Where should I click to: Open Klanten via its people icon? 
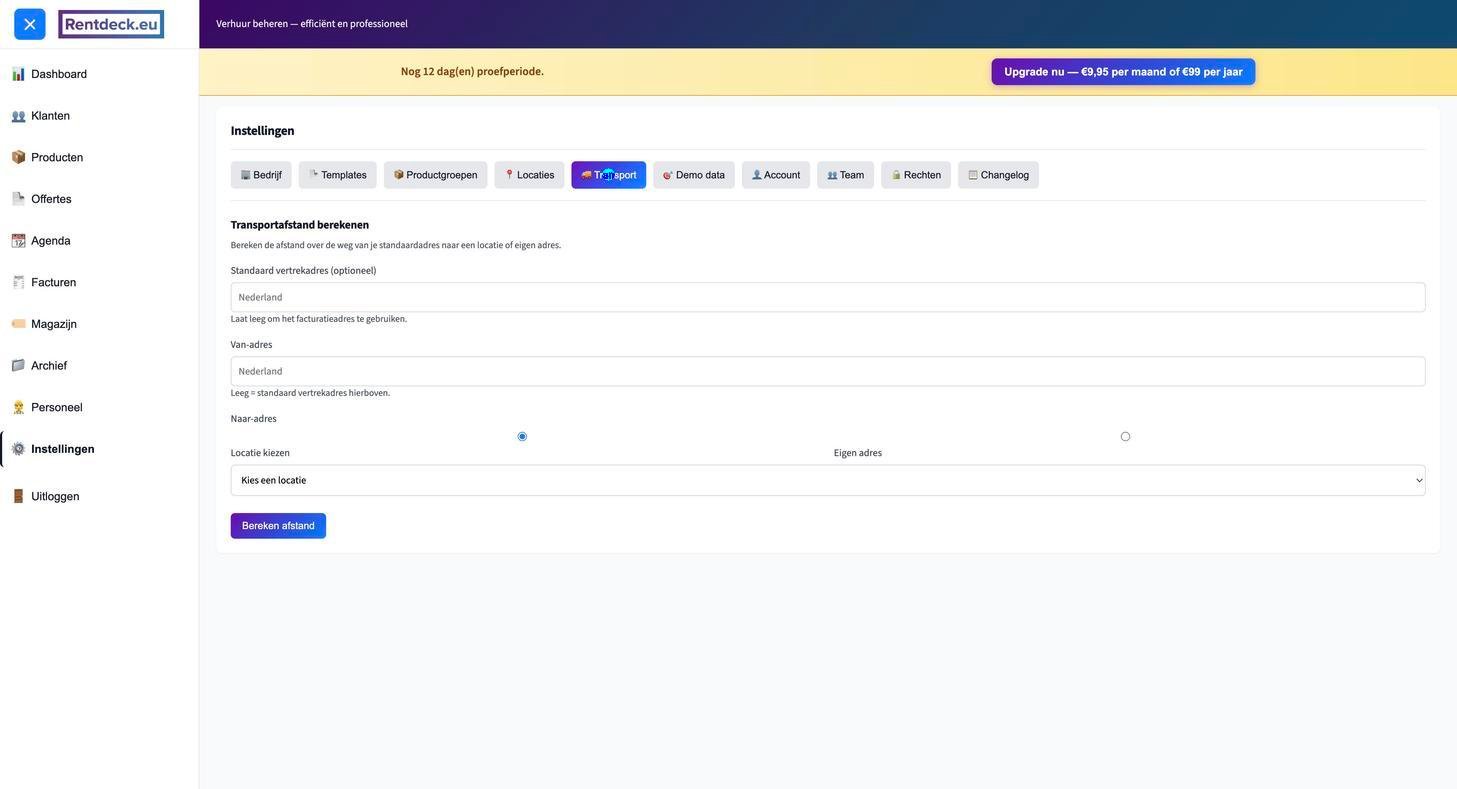point(18,116)
